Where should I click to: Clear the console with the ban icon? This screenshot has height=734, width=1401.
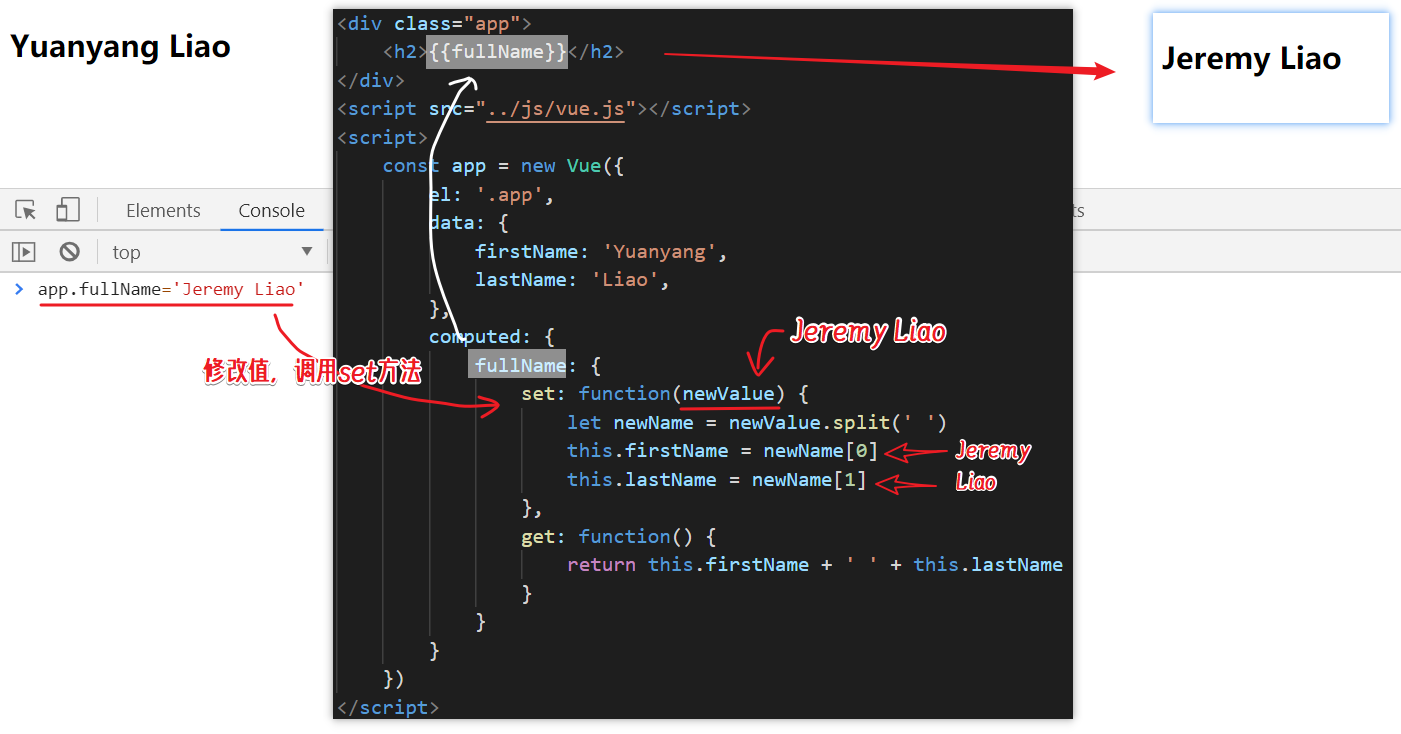point(69,252)
